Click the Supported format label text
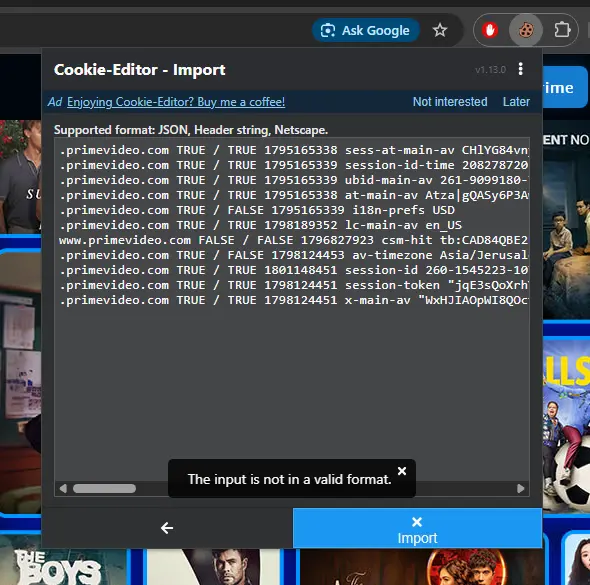Image resolution: width=590 pixels, height=585 pixels. click(191, 130)
